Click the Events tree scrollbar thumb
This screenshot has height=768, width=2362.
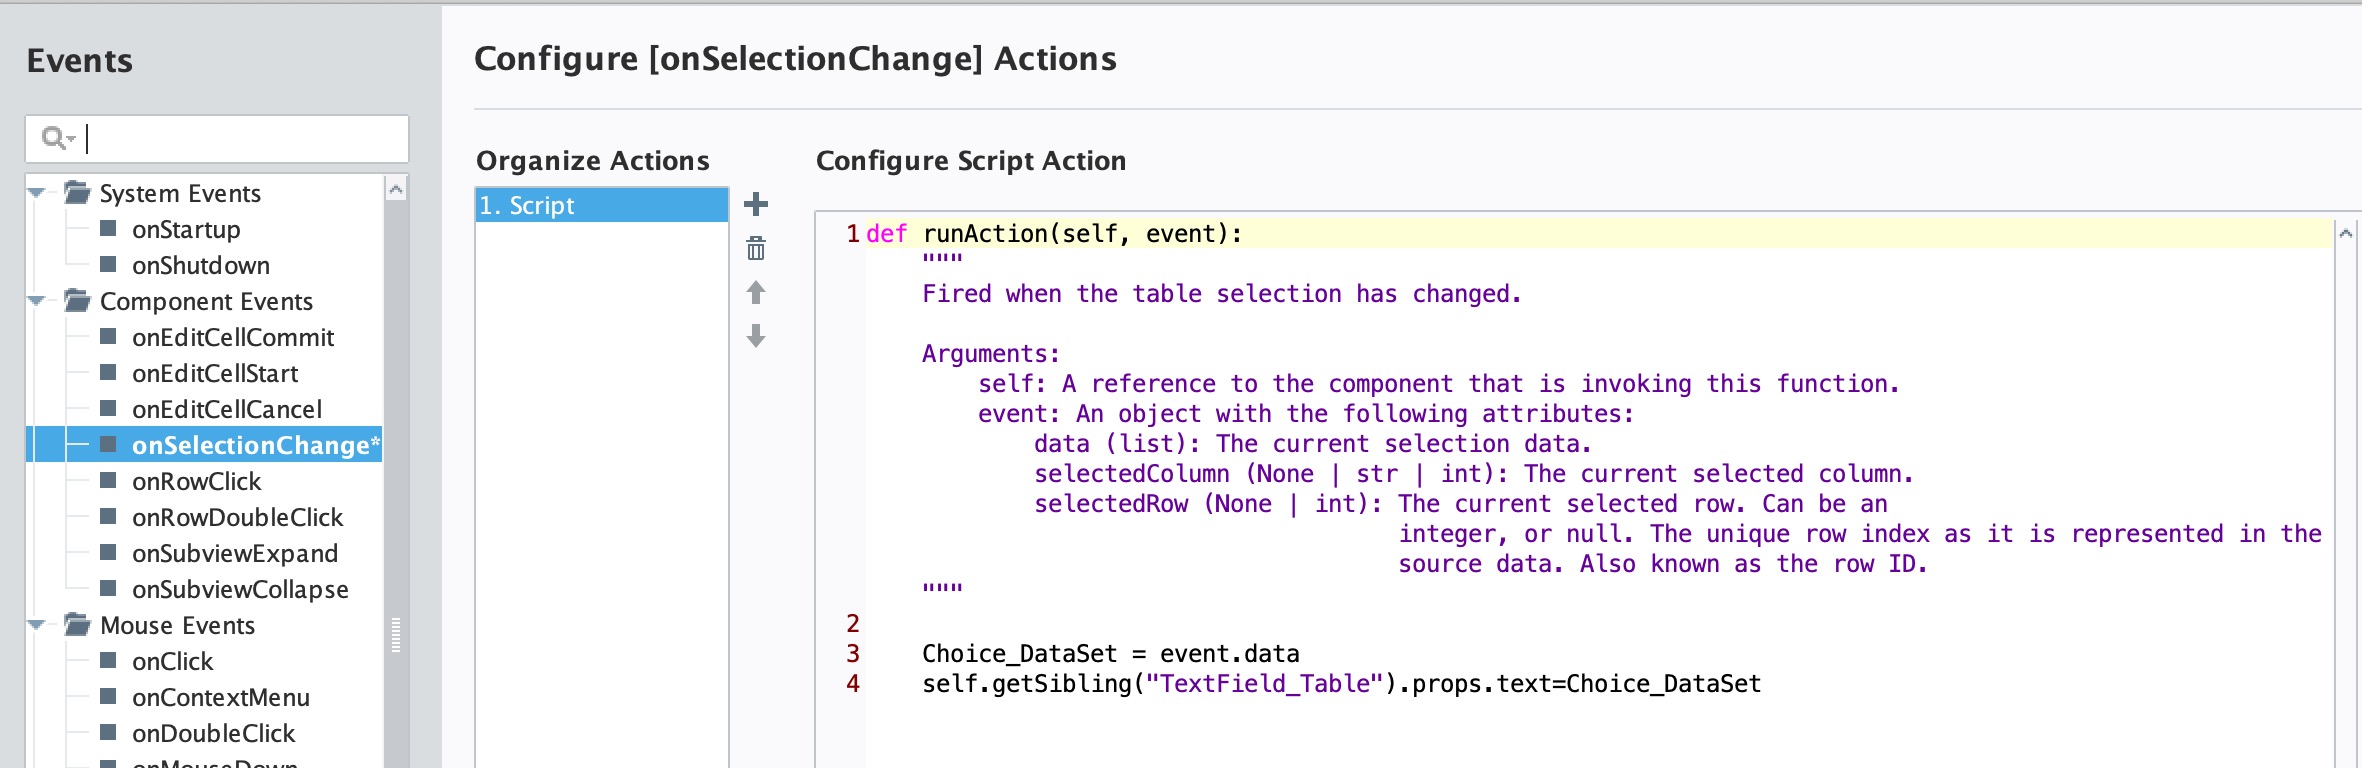[396, 484]
